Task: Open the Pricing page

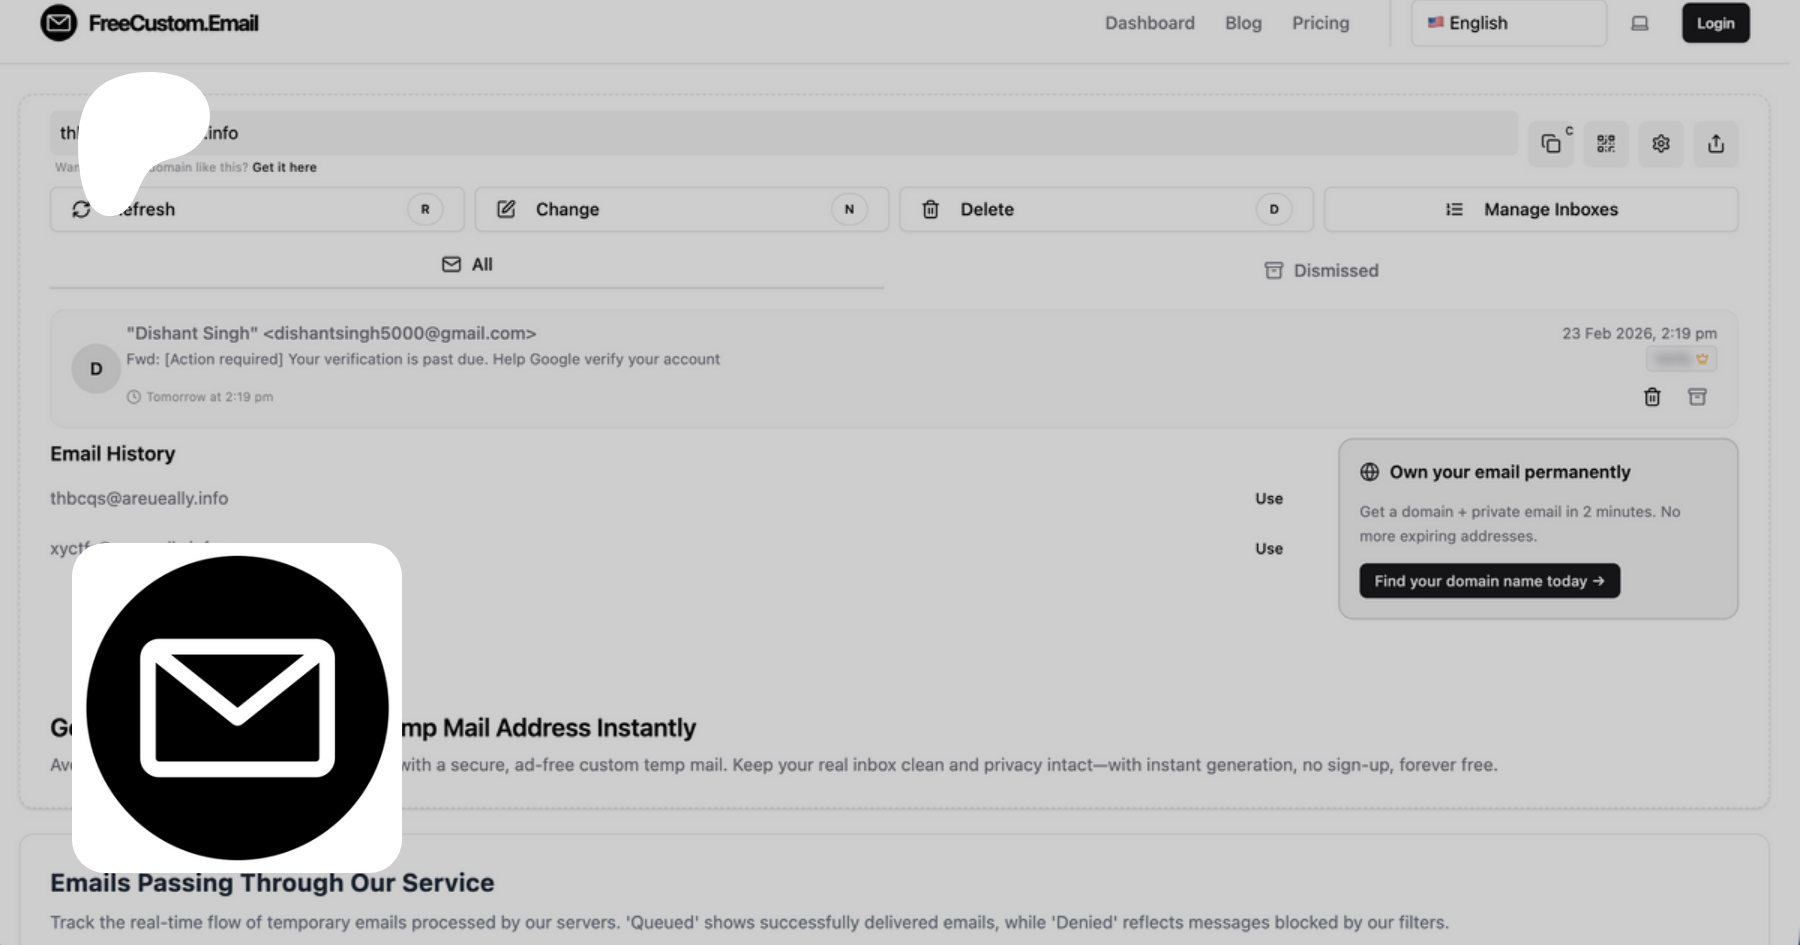Action: pos(1320,23)
